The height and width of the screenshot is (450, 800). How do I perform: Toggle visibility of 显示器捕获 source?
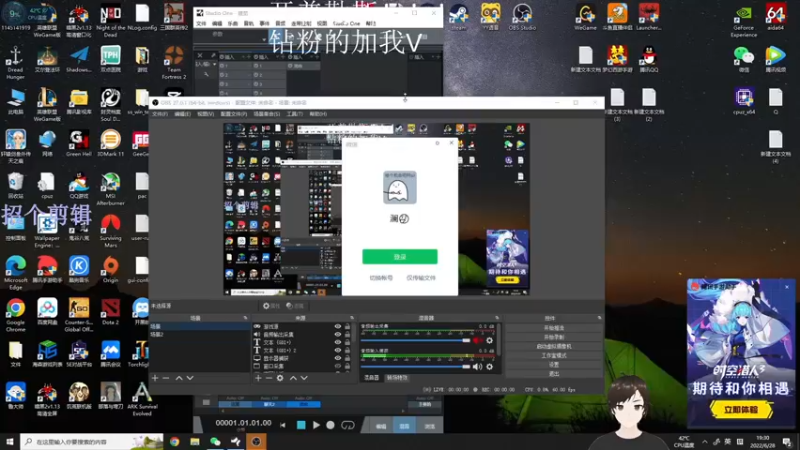click(338, 358)
